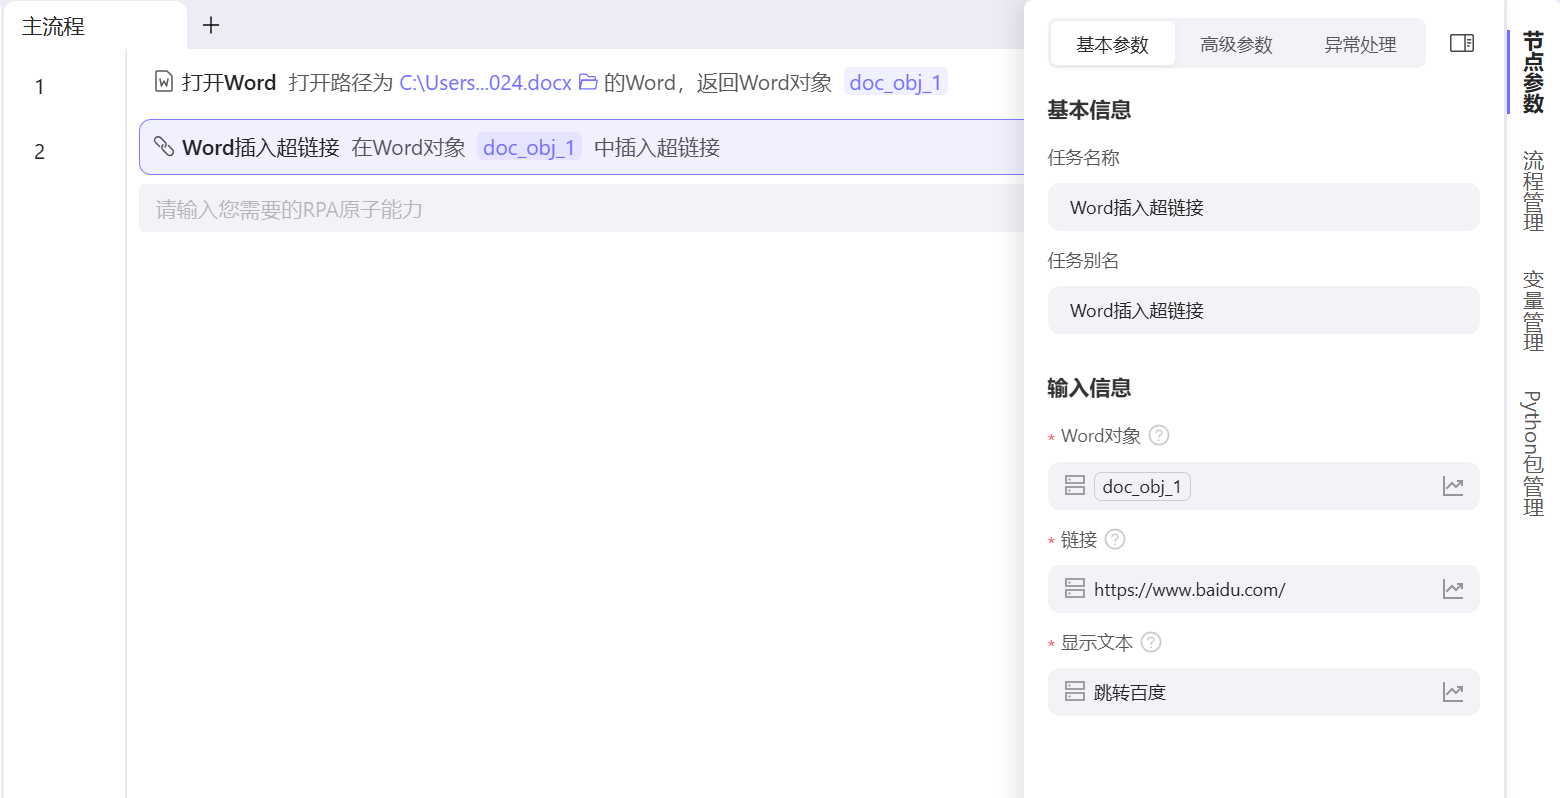The height and width of the screenshot is (798, 1560).
Task: Open the 异常处理 tab
Action: (x=1360, y=43)
